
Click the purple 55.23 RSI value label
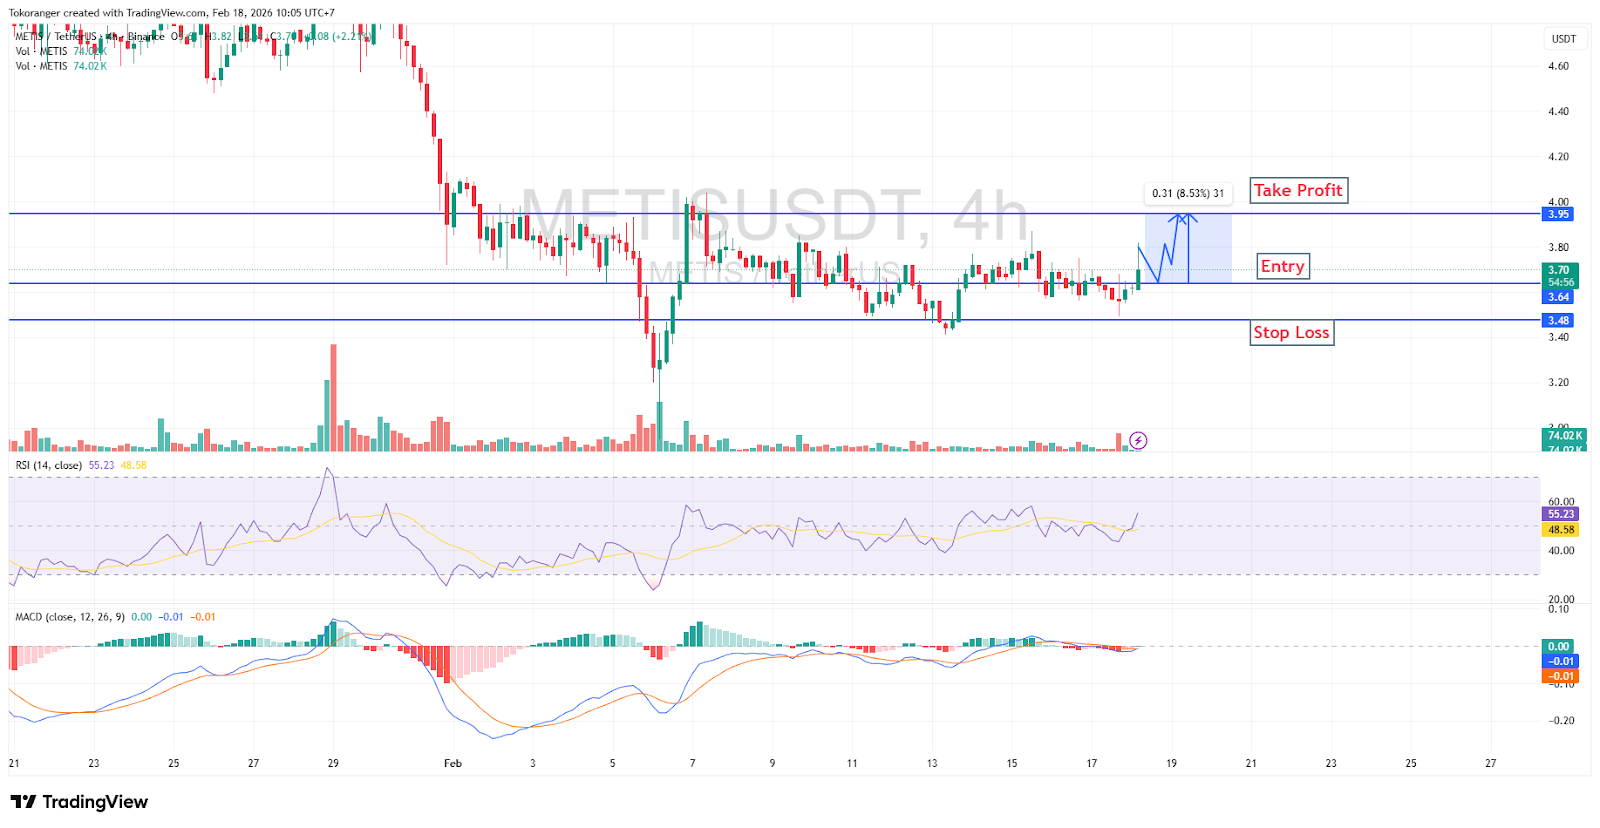(x=1560, y=514)
